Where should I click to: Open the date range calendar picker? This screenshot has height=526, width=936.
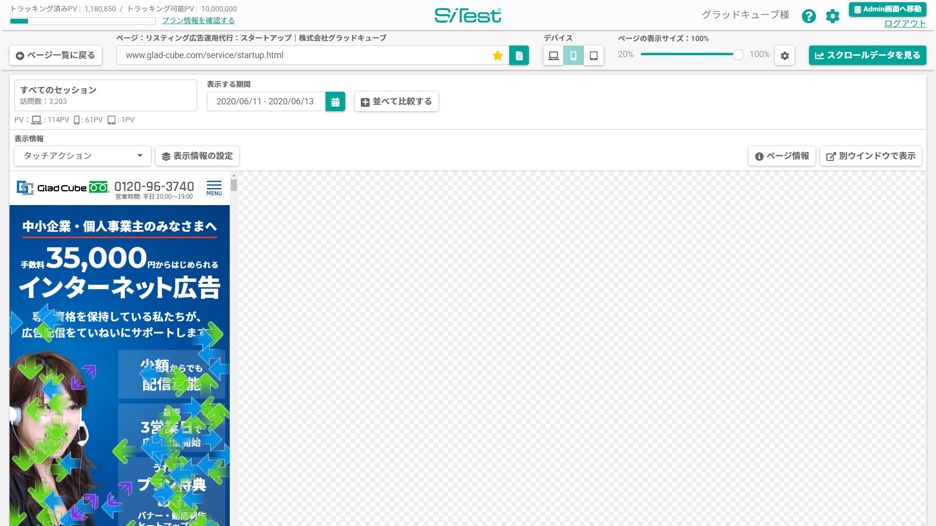(335, 102)
